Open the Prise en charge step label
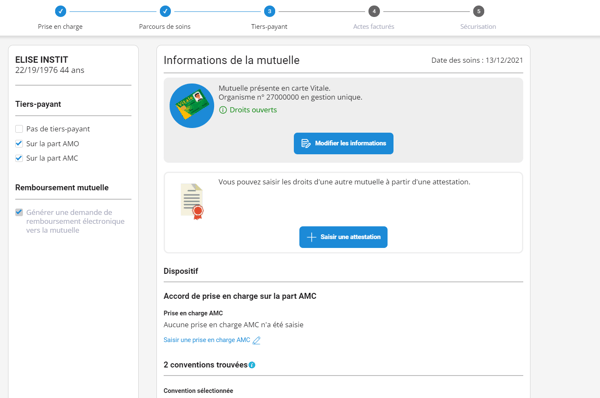600x398 pixels. [x=60, y=26]
